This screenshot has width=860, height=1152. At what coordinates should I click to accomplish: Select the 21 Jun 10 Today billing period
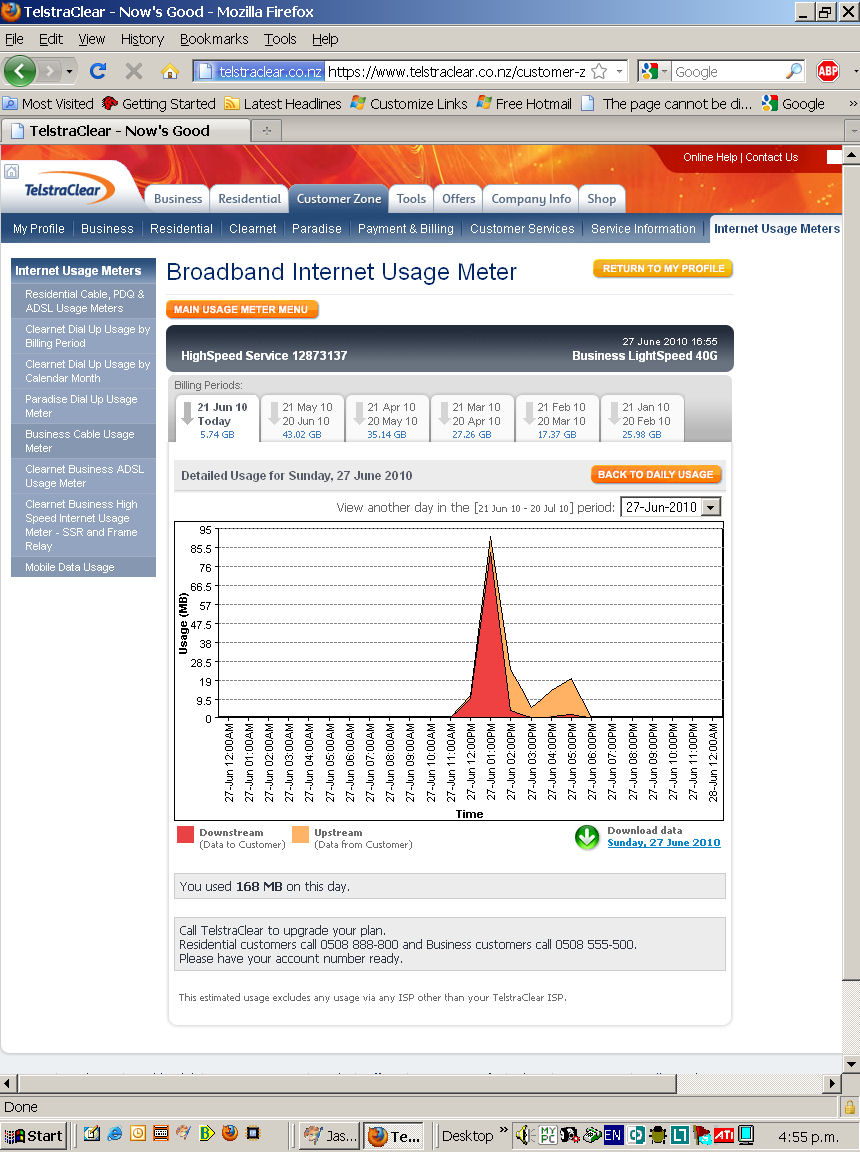click(217, 420)
